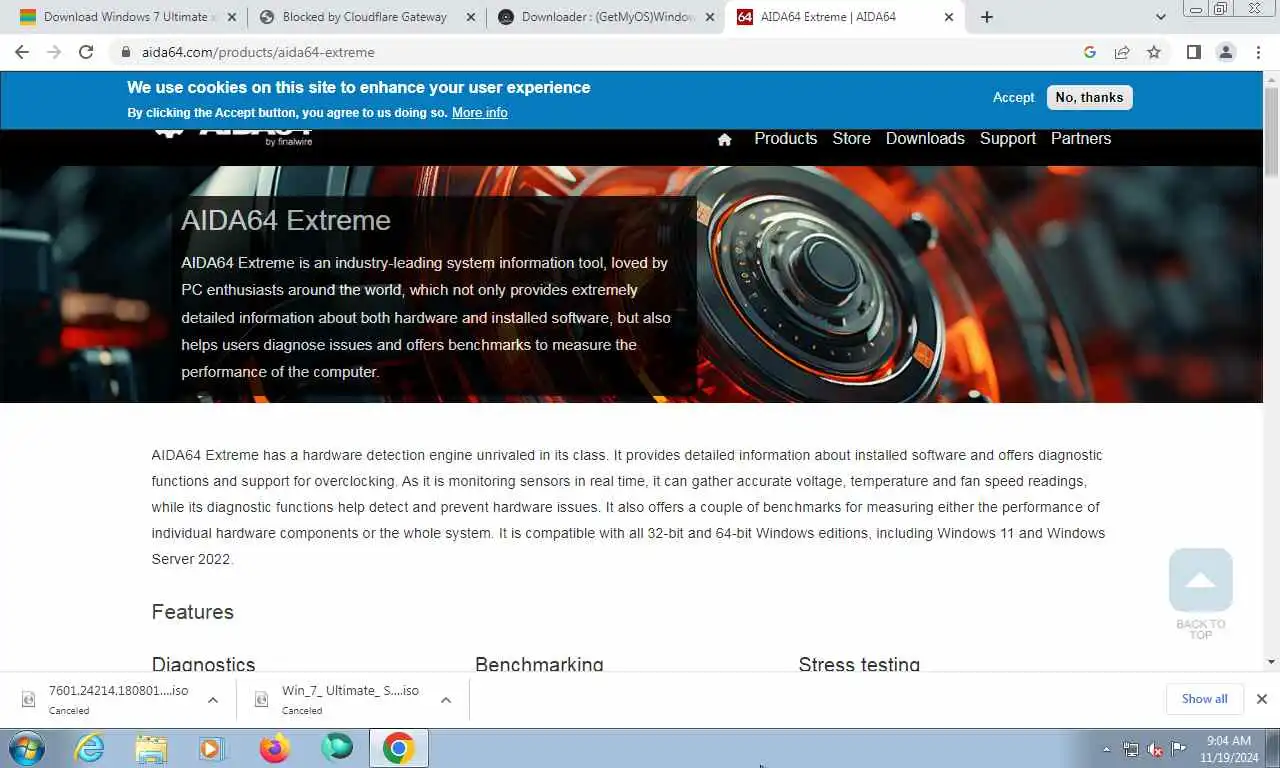
Task: Open the Windows Start menu
Action: [27, 748]
